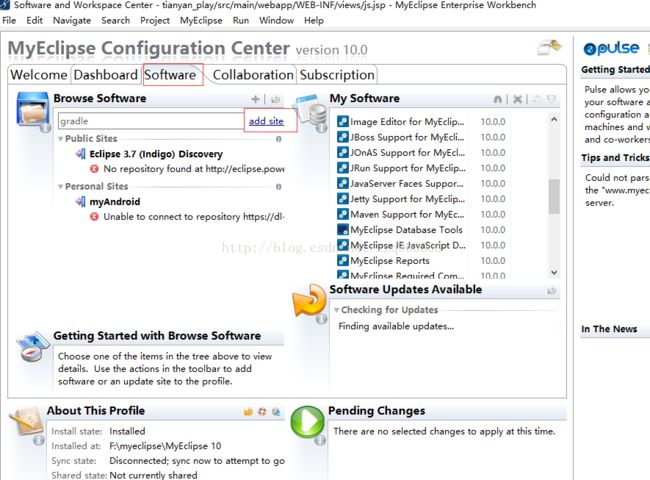This screenshot has width=650, height=480.
Task: Open the Window menu
Action: (x=276, y=20)
